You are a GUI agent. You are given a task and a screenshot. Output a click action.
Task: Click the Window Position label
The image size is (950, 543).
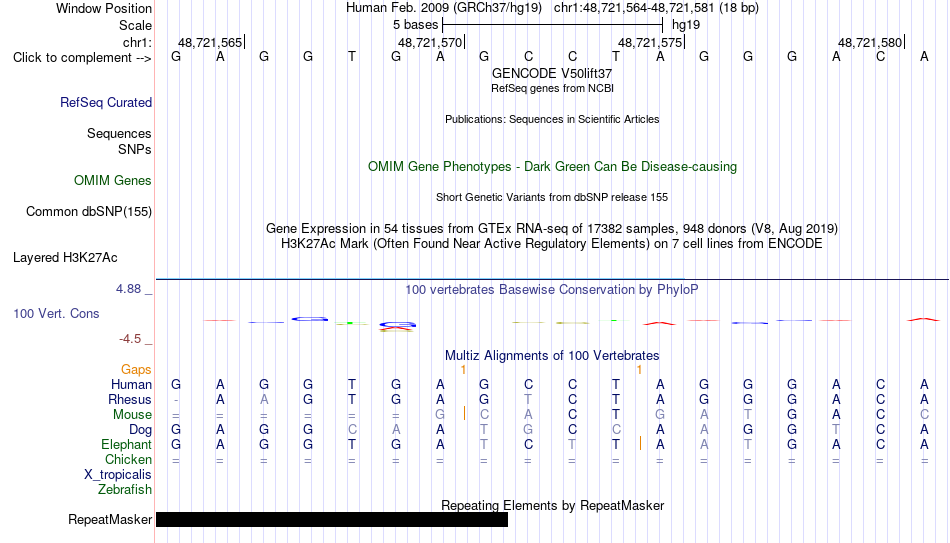click(104, 8)
